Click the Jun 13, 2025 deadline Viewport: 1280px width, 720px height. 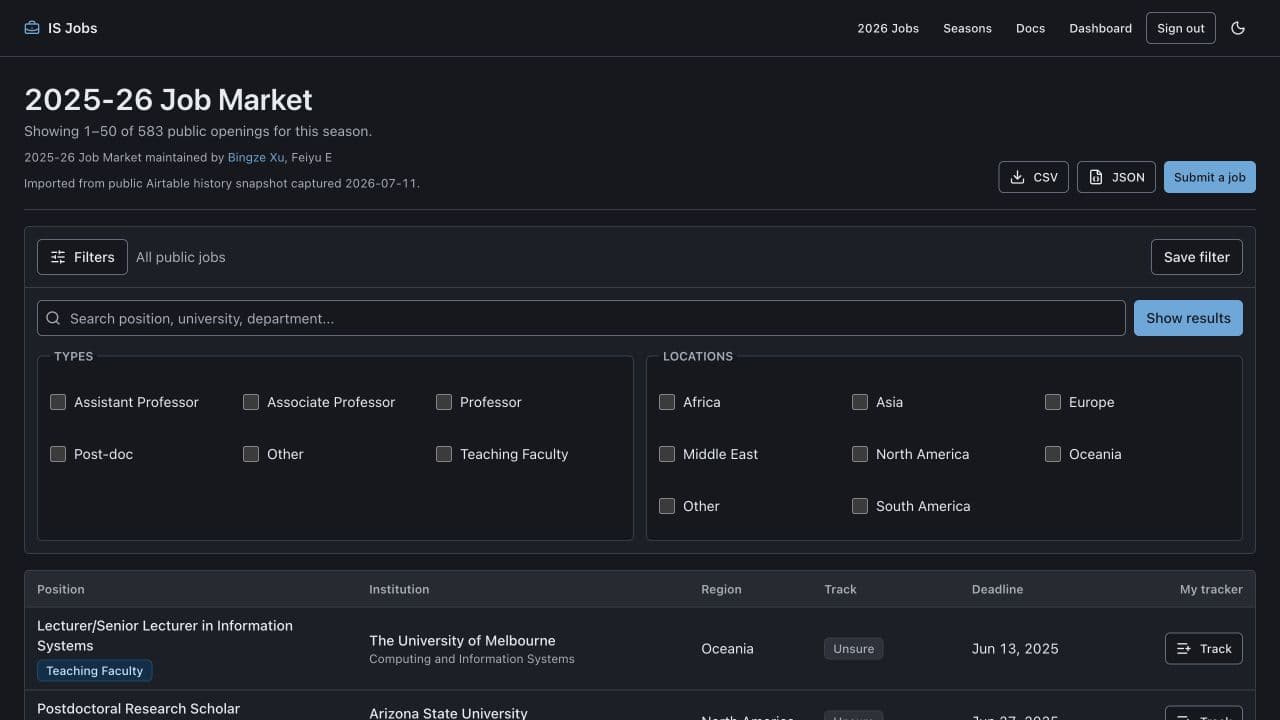point(1015,649)
